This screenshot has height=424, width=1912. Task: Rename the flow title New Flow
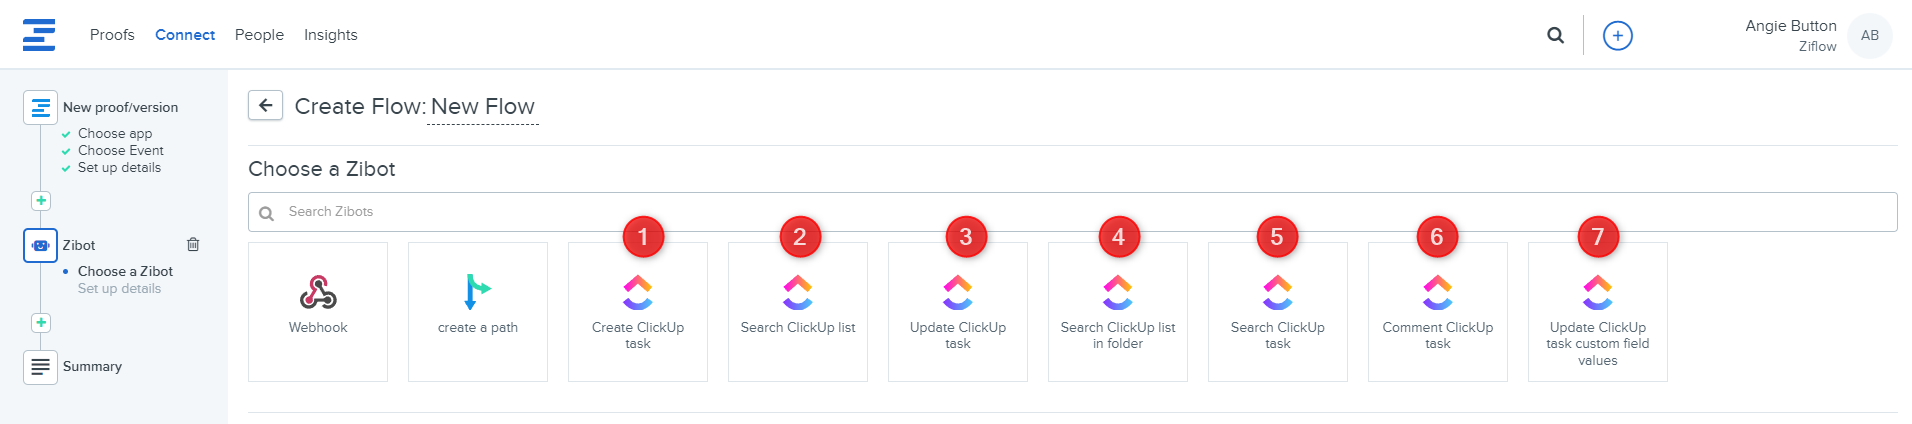(483, 107)
